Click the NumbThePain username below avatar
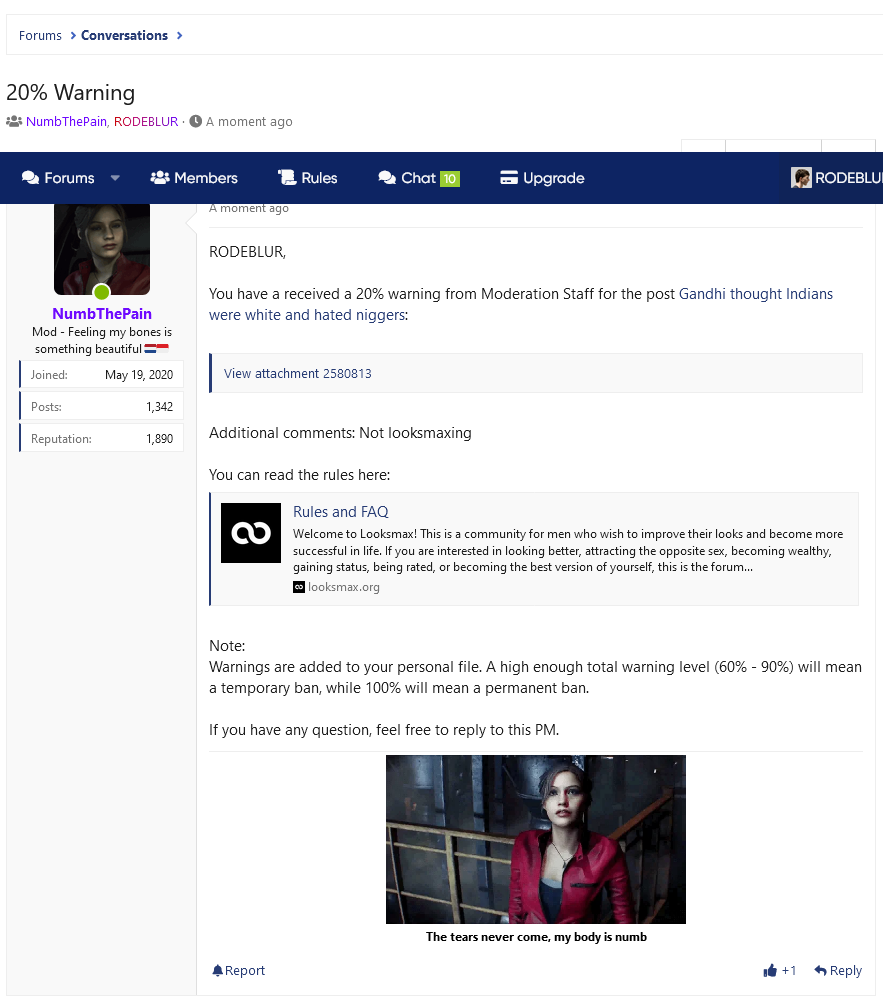 click(x=102, y=314)
